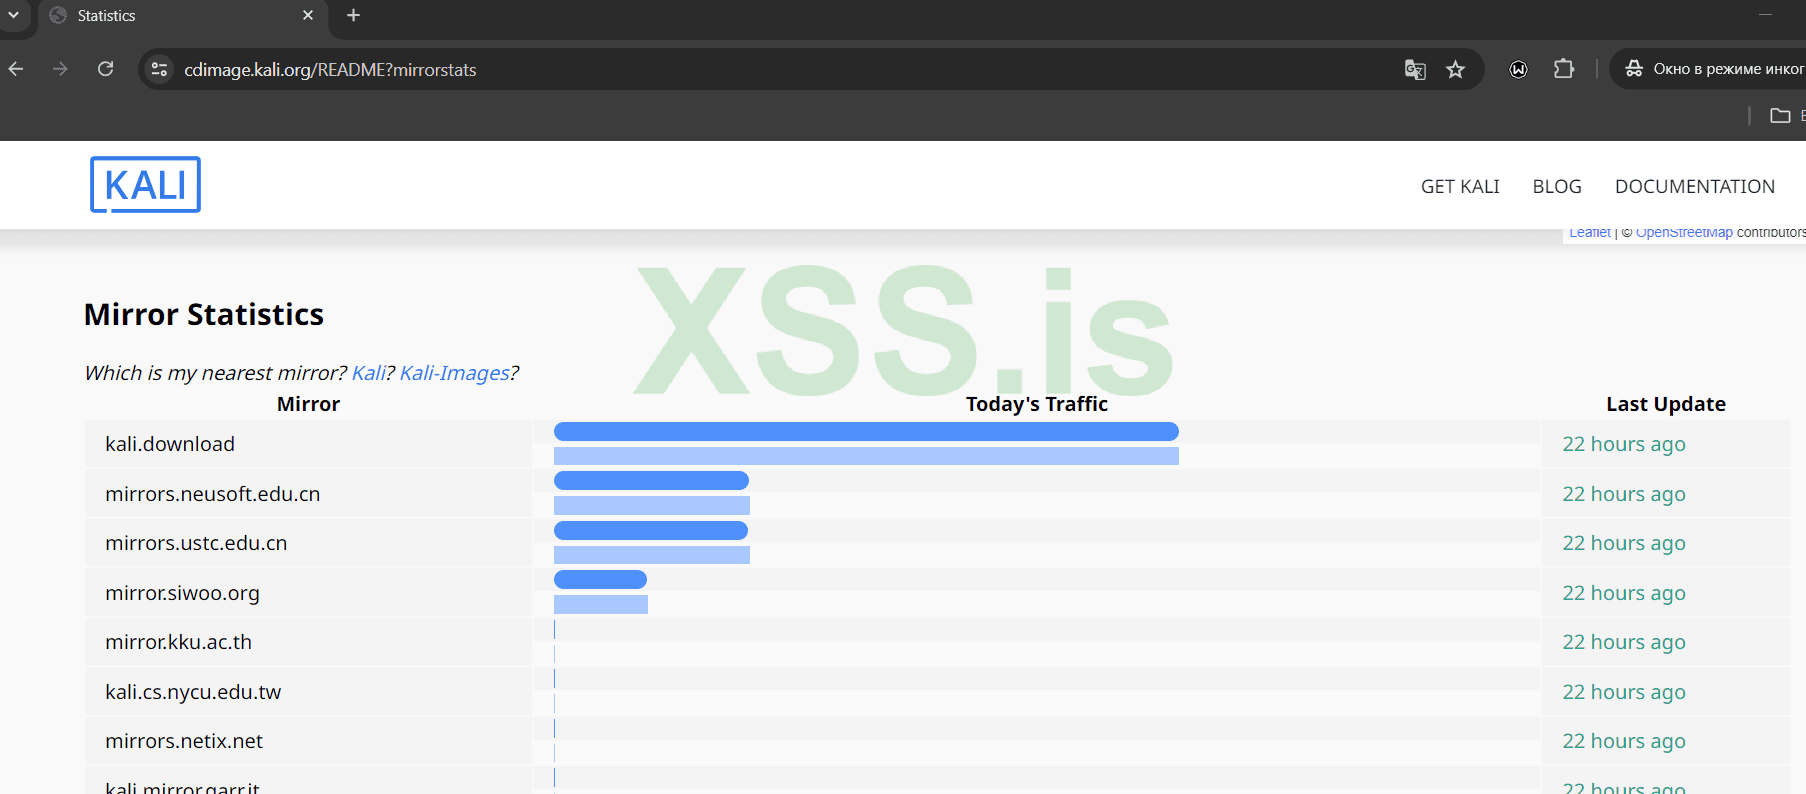Click mirrors.ustc.edu.cn's 22 hours ago update time
Image resolution: width=1806 pixels, height=794 pixels.
click(1624, 543)
